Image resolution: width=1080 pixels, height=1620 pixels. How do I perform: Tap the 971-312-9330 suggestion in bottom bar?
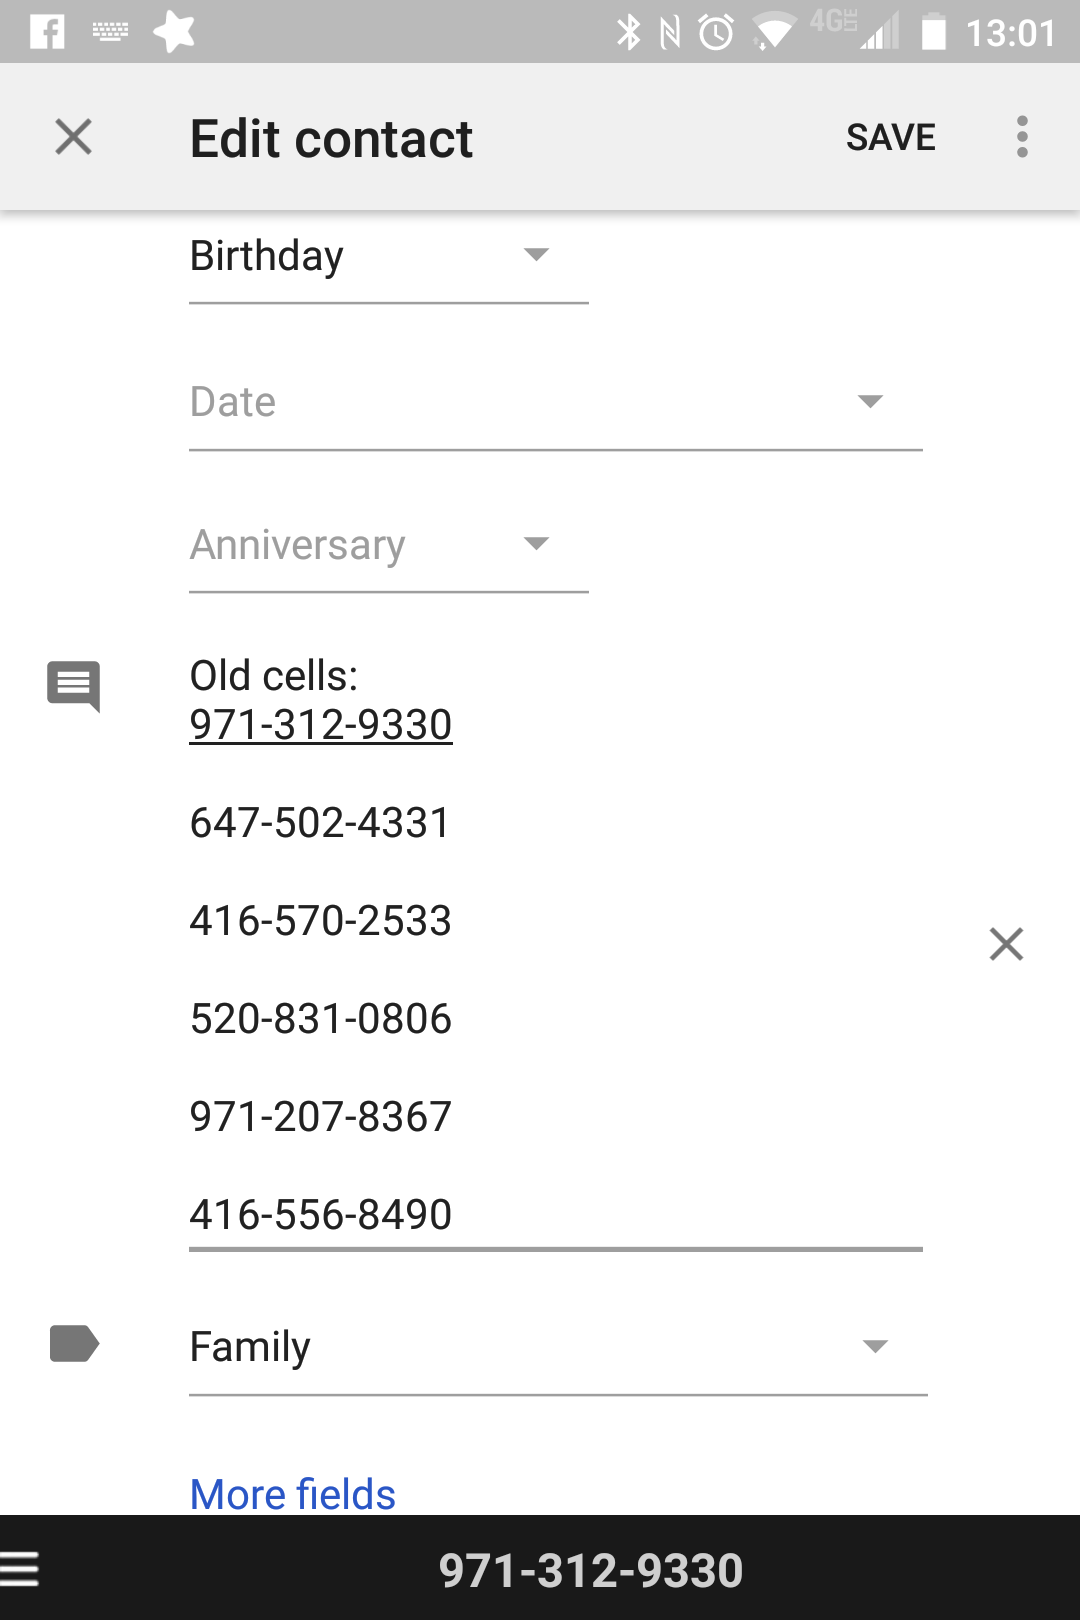591,1570
